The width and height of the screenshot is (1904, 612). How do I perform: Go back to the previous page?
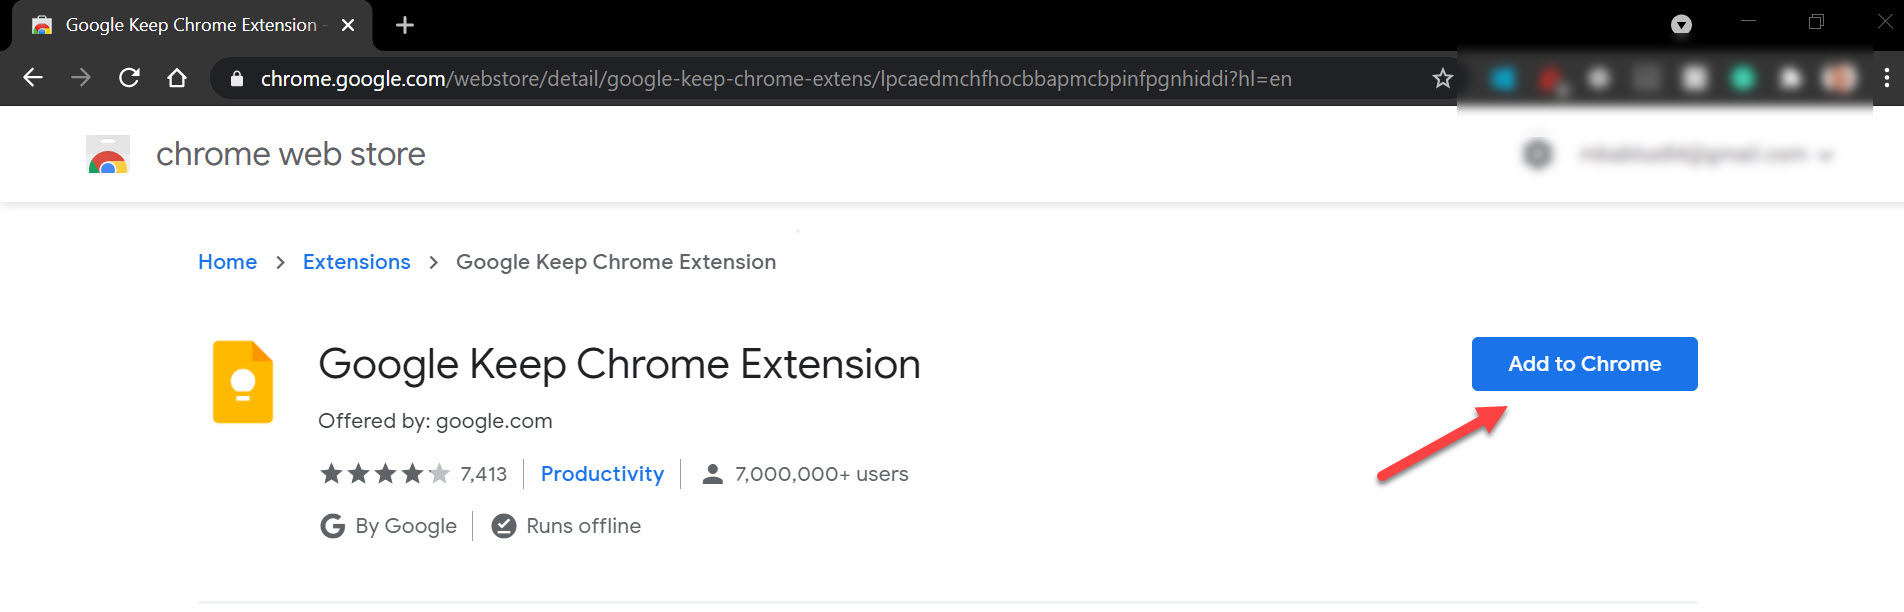coord(33,78)
